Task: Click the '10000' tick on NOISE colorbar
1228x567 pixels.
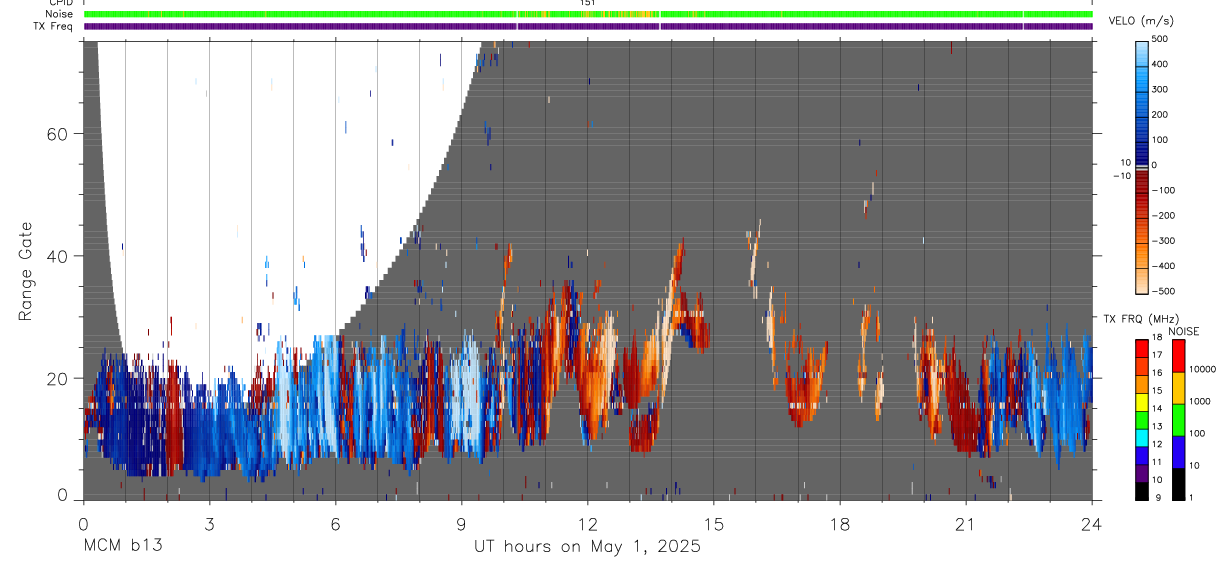Action: pos(1202,369)
